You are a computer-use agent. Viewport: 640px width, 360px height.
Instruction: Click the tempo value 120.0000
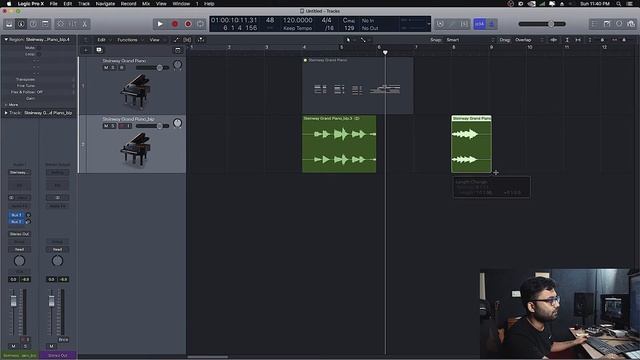298,20
